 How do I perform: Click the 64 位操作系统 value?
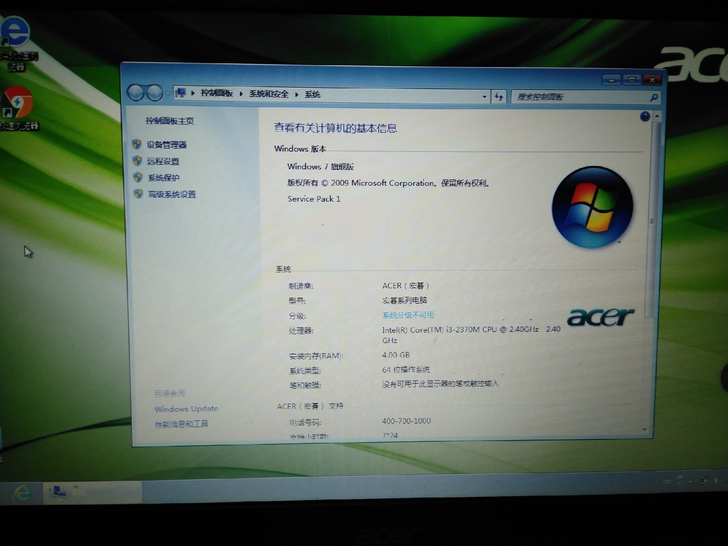(x=406, y=370)
